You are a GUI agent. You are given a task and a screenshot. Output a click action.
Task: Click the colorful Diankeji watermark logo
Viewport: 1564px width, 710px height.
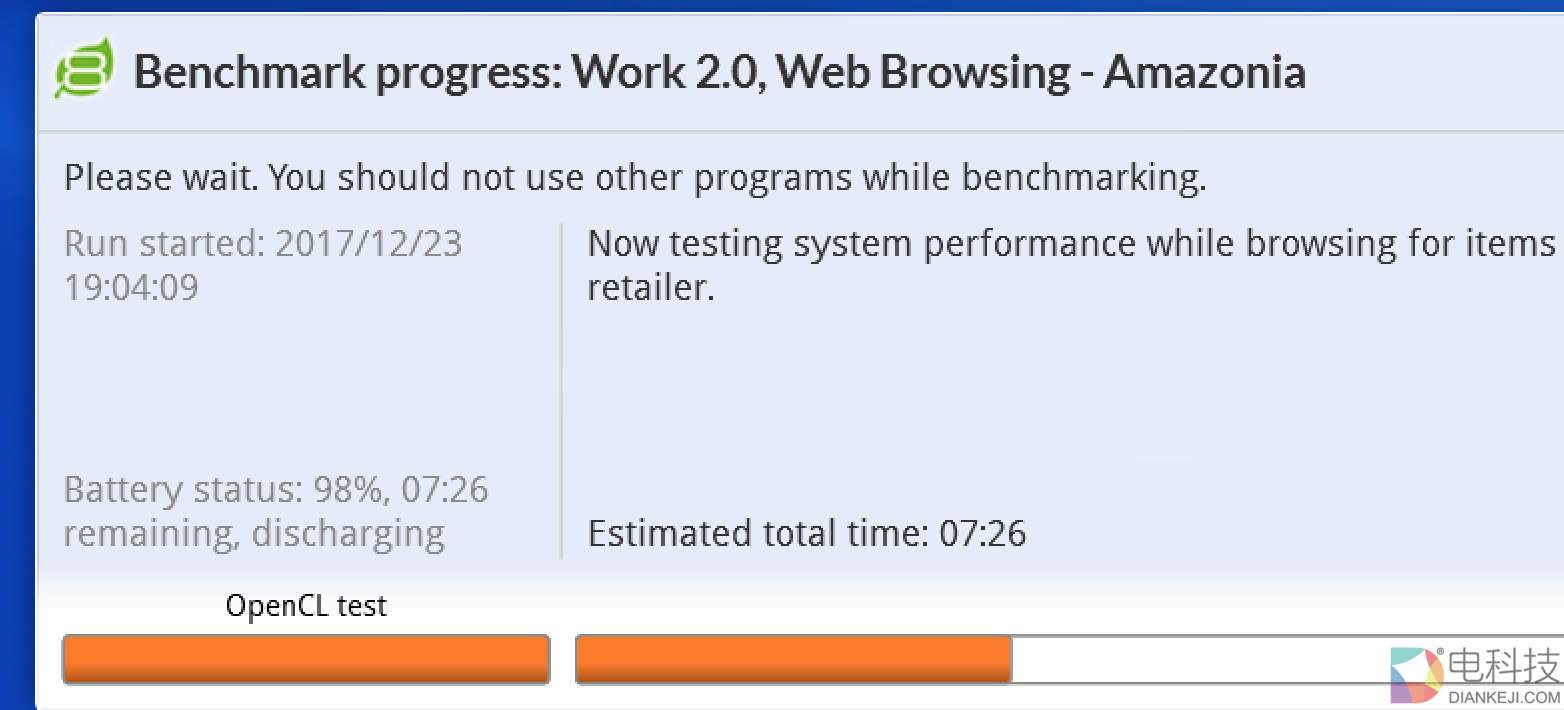pyautogui.click(x=1416, y=676)
